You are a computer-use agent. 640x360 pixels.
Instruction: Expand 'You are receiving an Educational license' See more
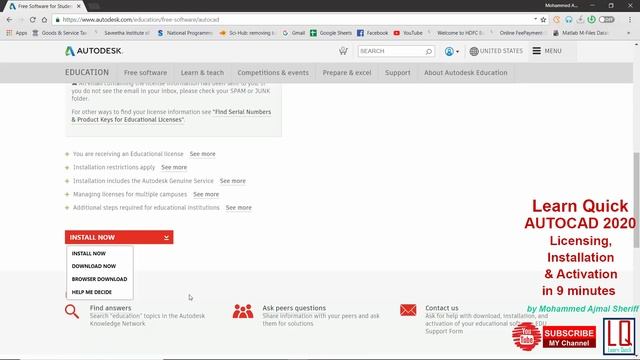202,154
